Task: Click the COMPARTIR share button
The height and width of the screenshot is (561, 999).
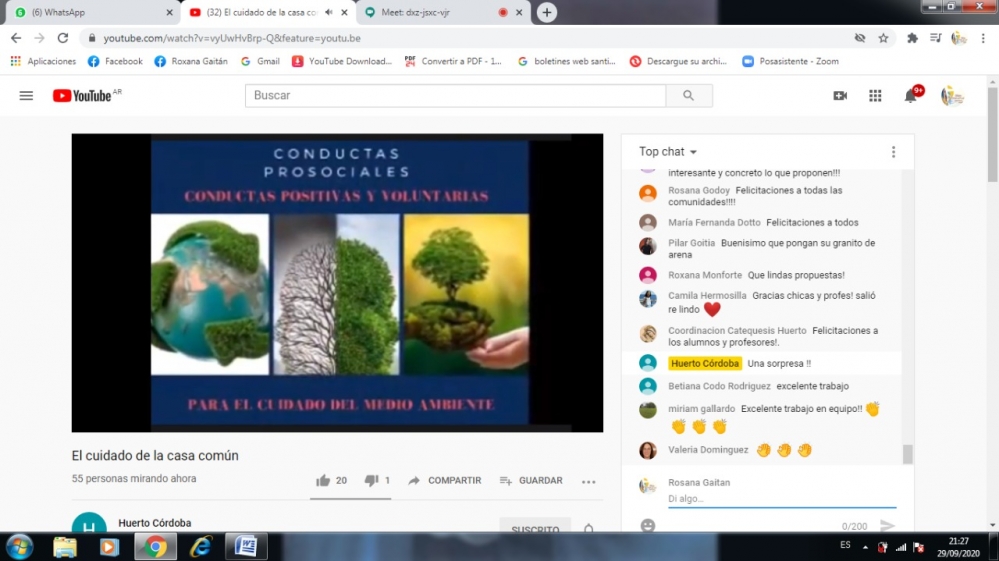Action: [x=444, y=481]
